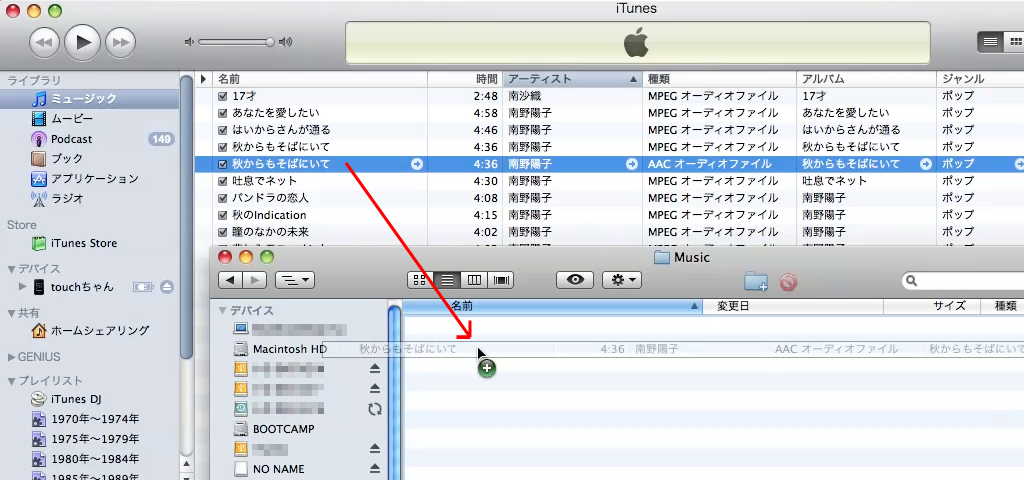Viewport: 1024px width, 480px height.
Task: Uncheck the 秋のIndication checkbox
Action: (223, 215)
